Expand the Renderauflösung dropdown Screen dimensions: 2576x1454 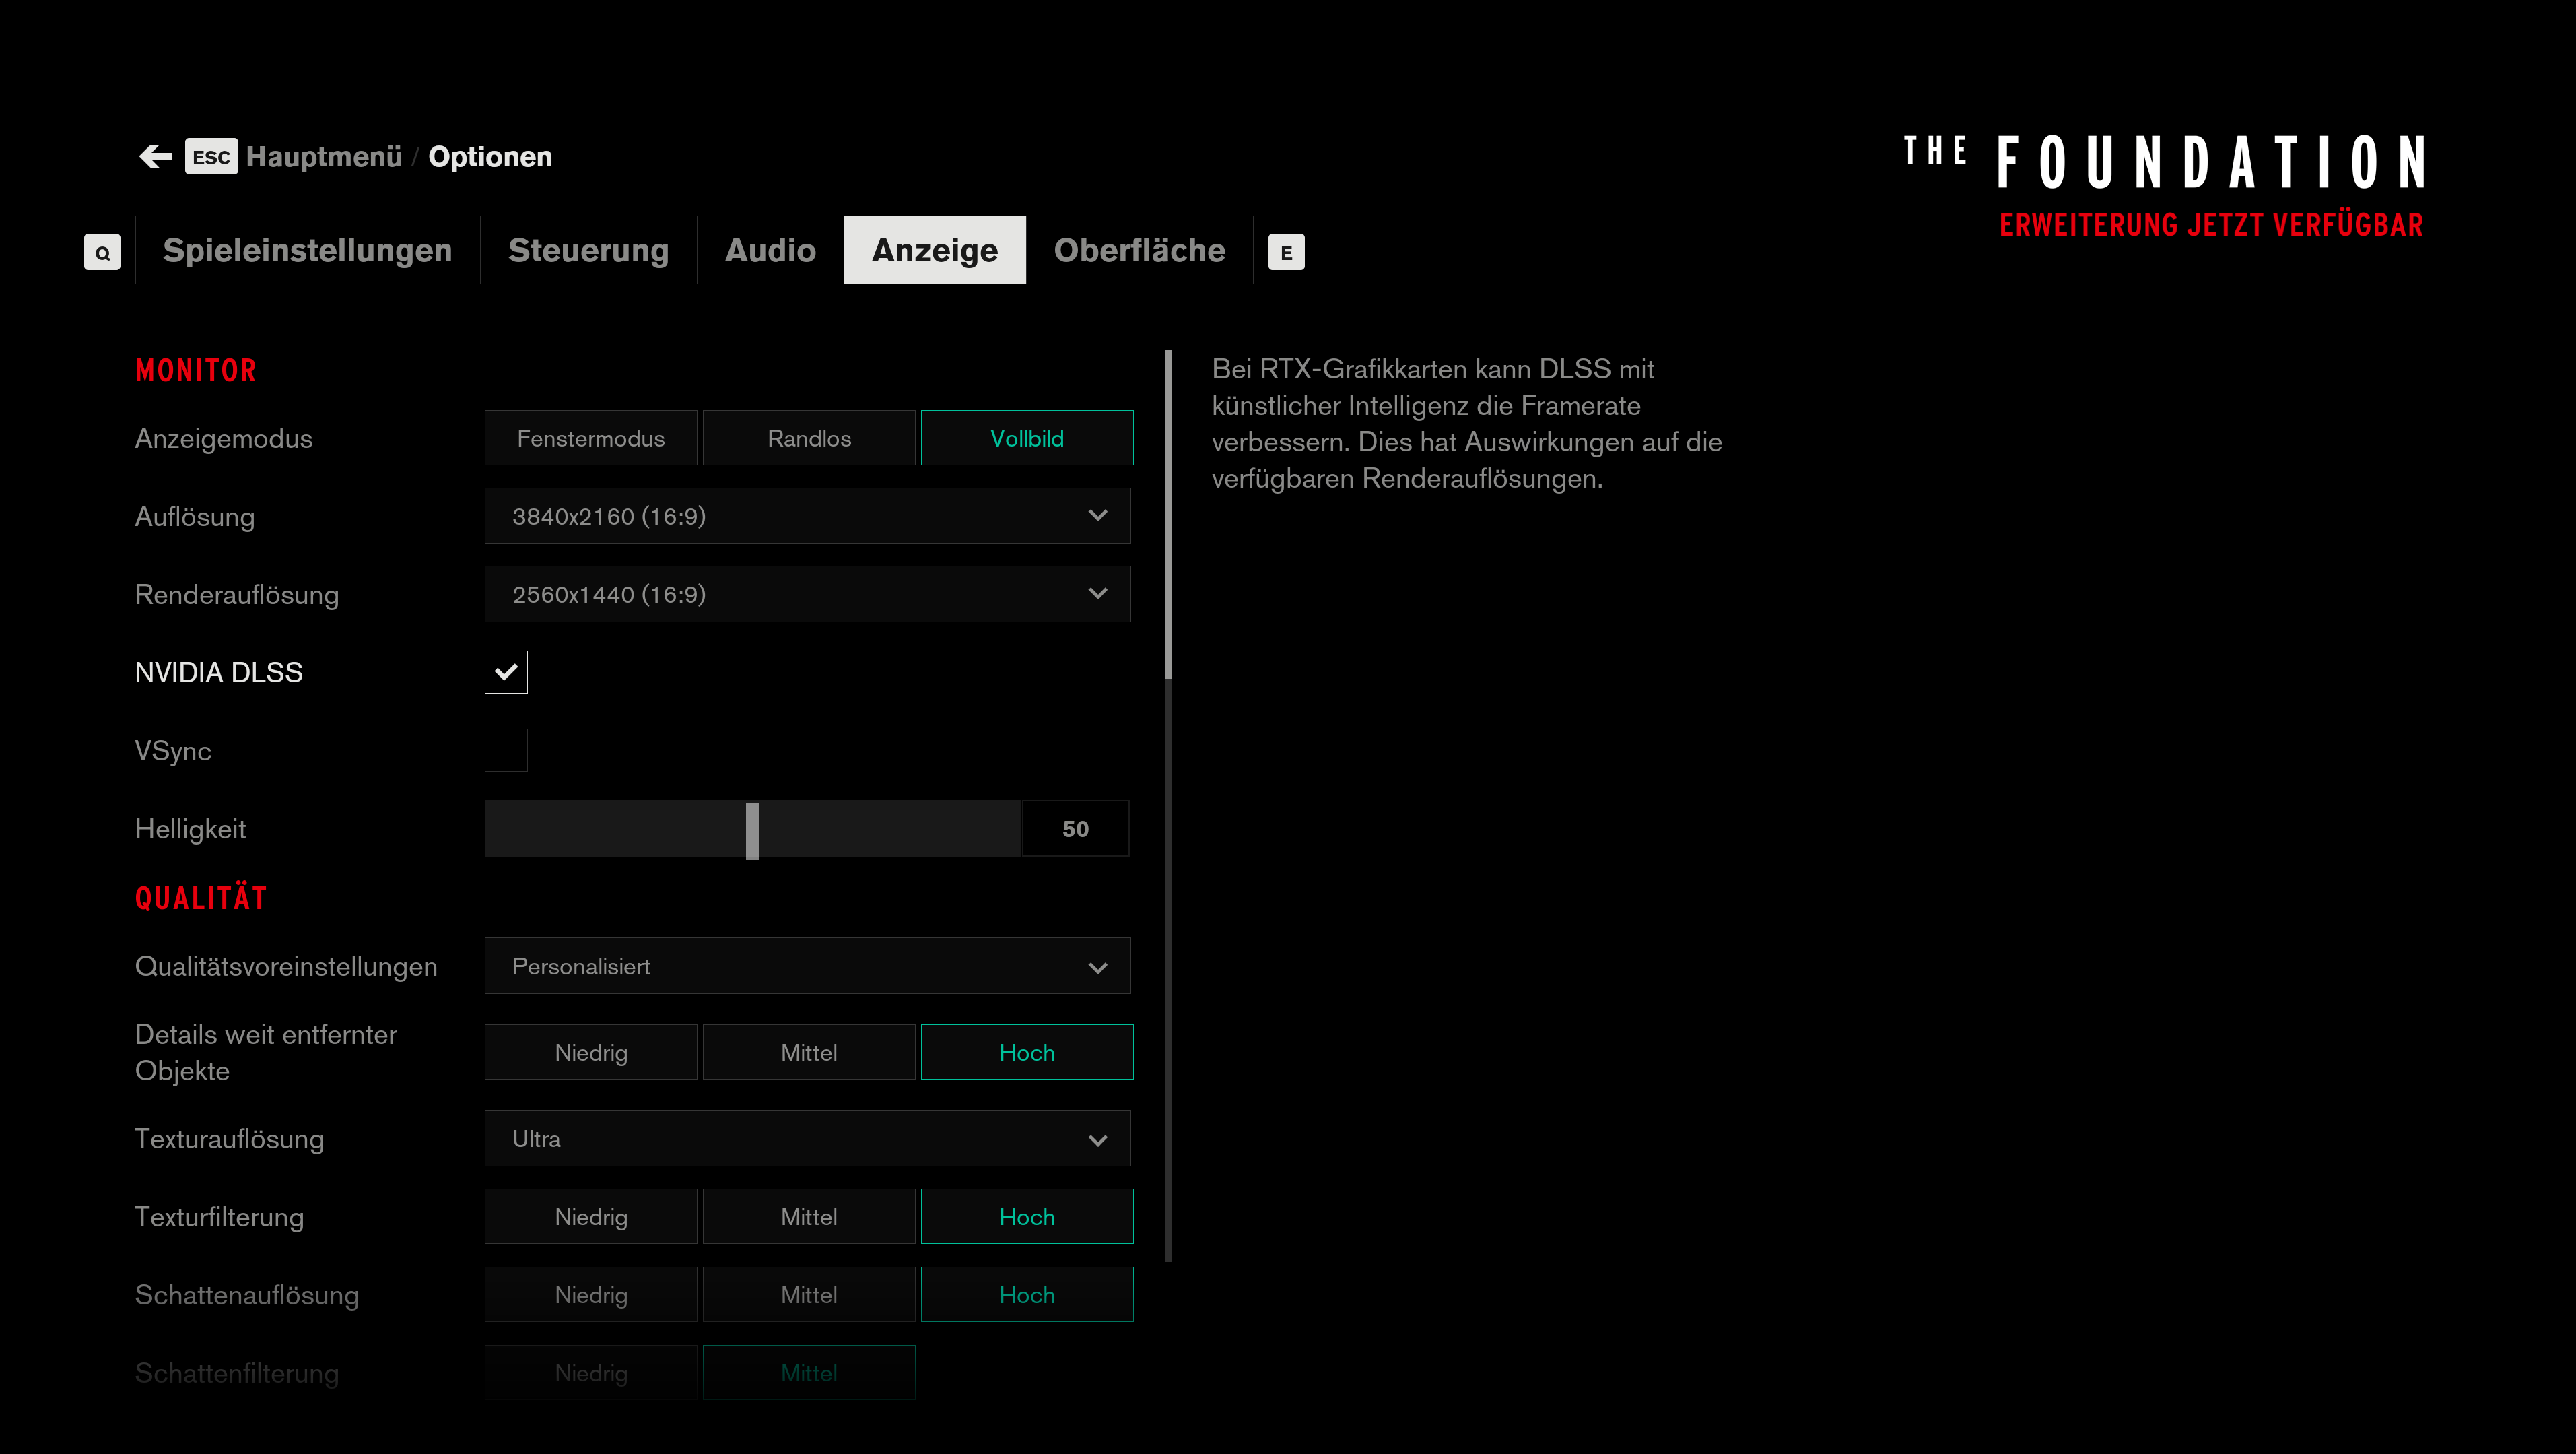[x=807, y=594]
